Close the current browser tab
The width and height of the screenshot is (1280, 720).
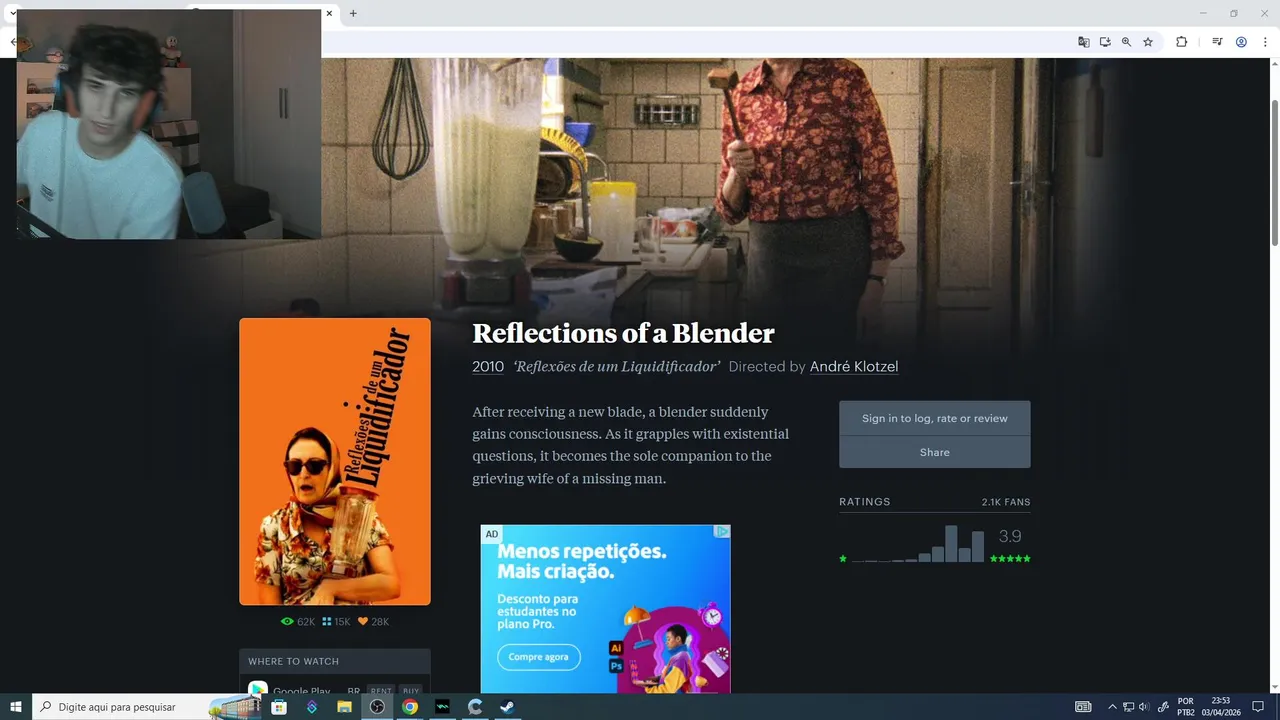(330, 13)
